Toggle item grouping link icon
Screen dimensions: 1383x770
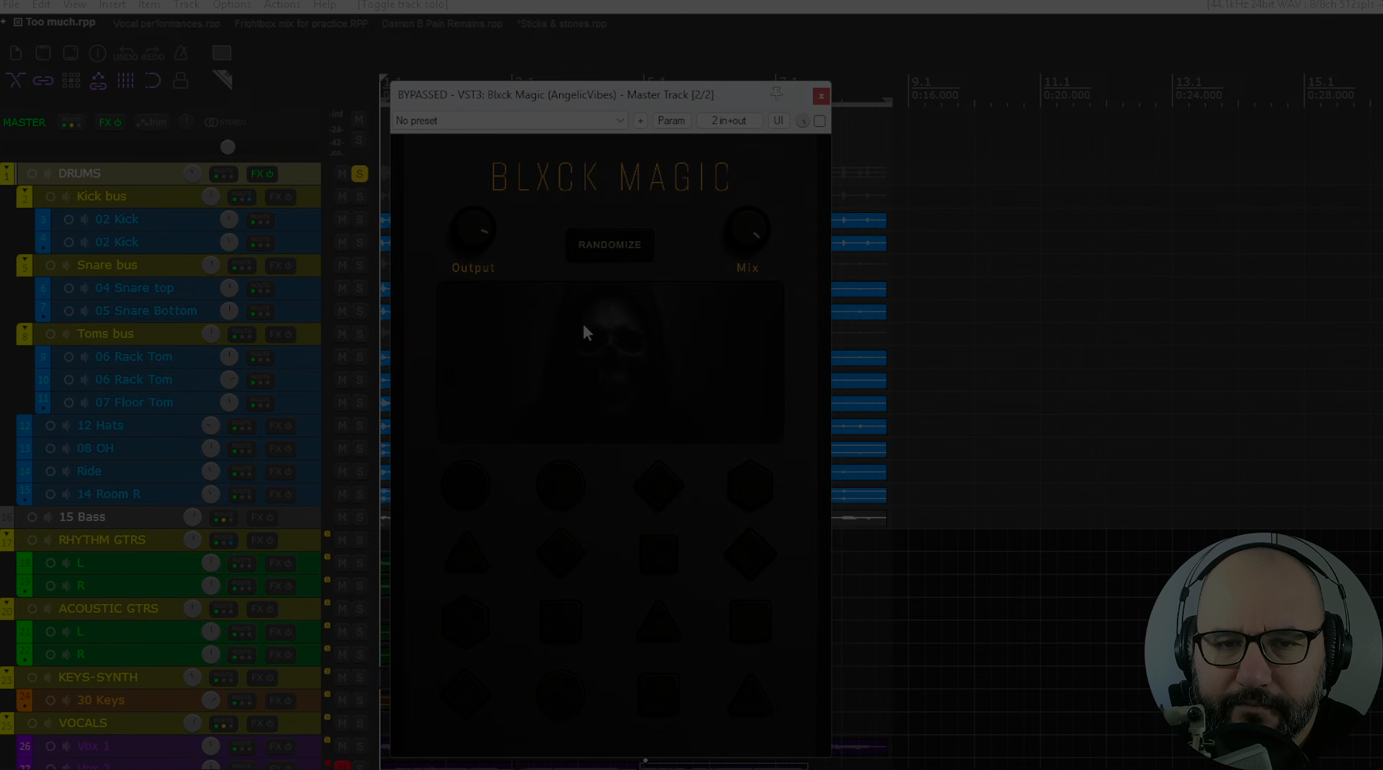[43, 80]
